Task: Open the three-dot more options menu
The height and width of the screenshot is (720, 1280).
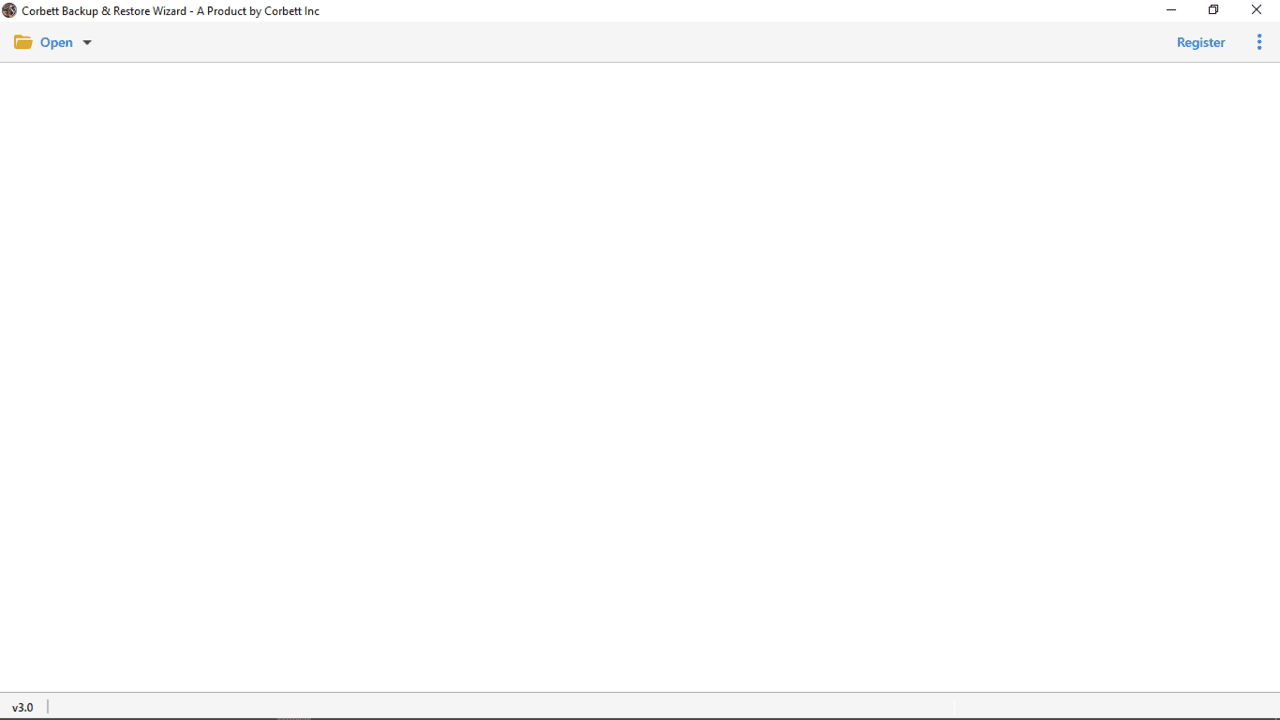Action: (1259, 42)
